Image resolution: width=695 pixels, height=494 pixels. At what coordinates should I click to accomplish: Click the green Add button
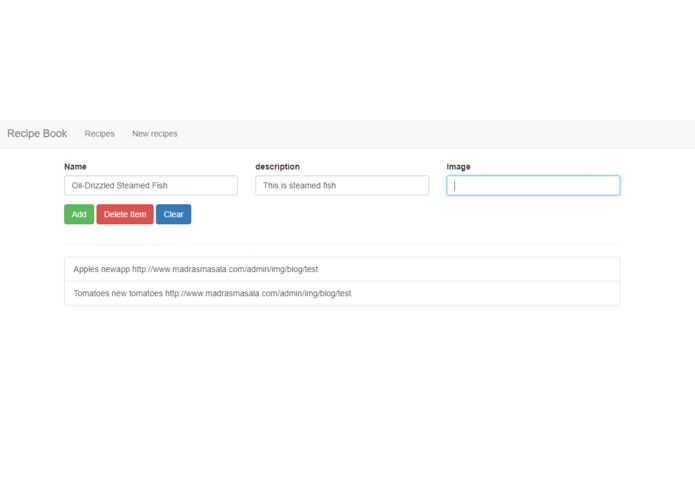point(79,214)
